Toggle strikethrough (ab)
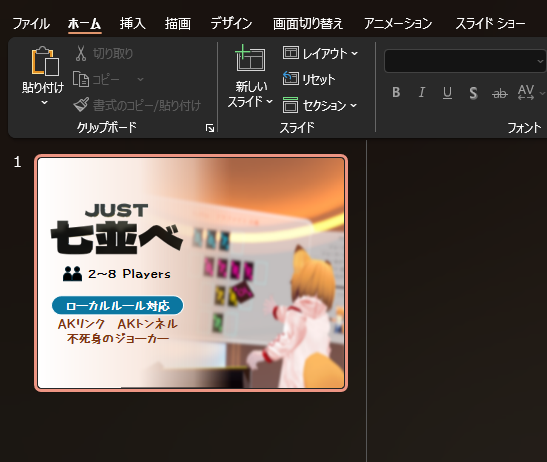The width and height of the screenshot is (547, 462). [500, 93]
